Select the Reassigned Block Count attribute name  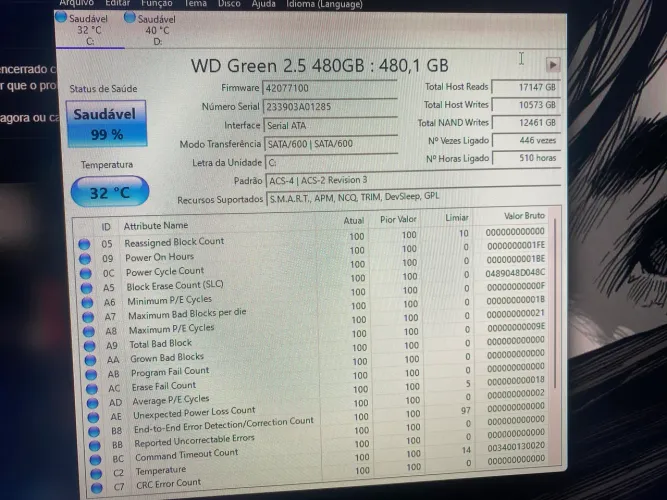(174, 242)
